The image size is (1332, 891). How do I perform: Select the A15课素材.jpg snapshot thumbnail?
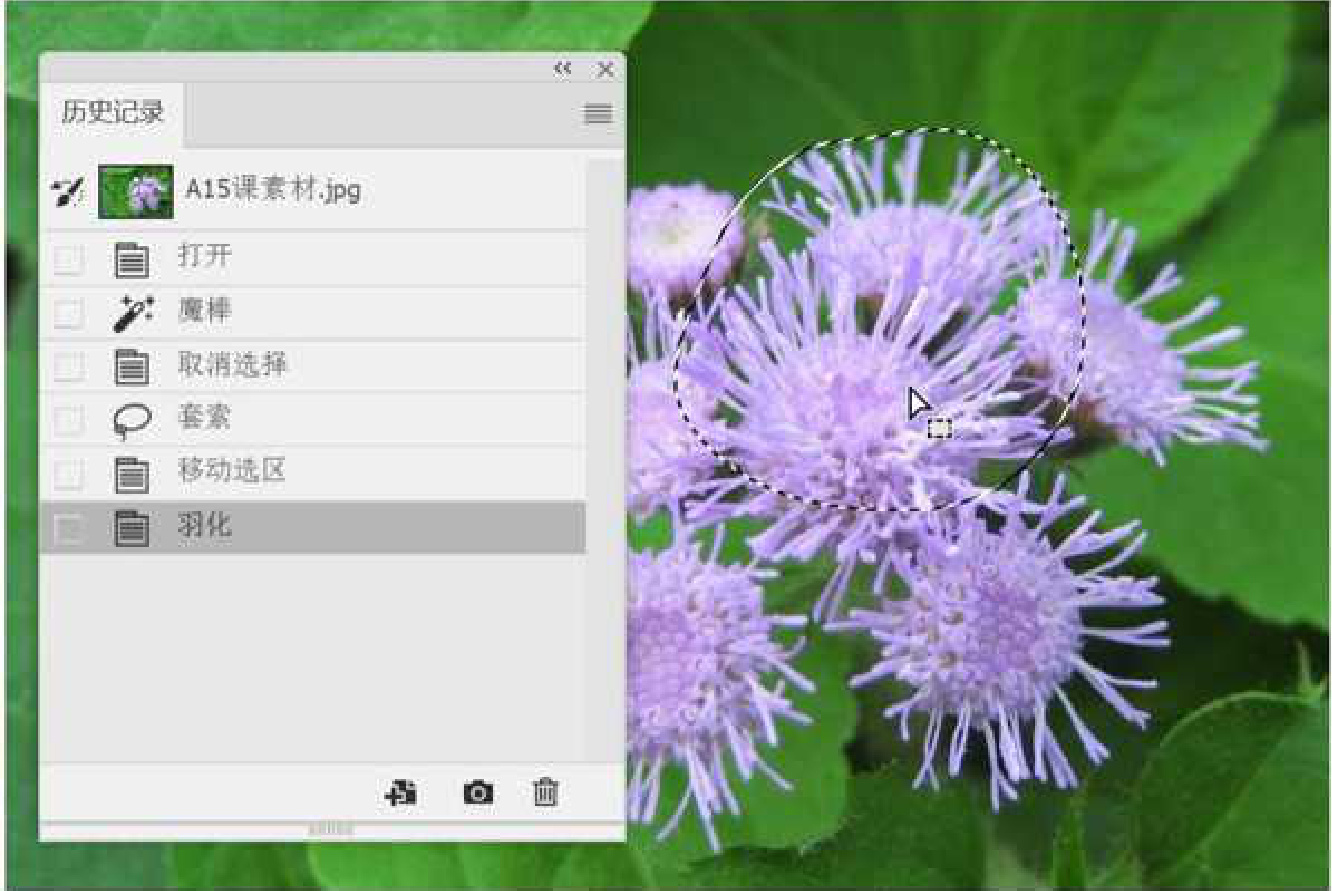click(136, 192)
